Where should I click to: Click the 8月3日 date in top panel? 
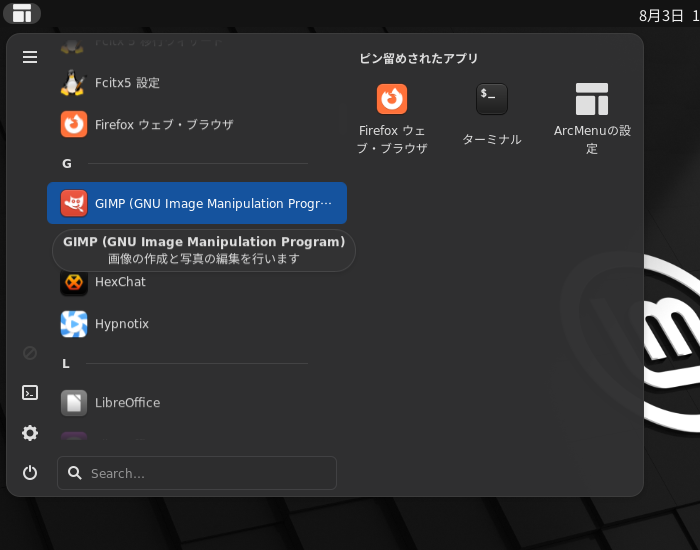click(661, 16)
